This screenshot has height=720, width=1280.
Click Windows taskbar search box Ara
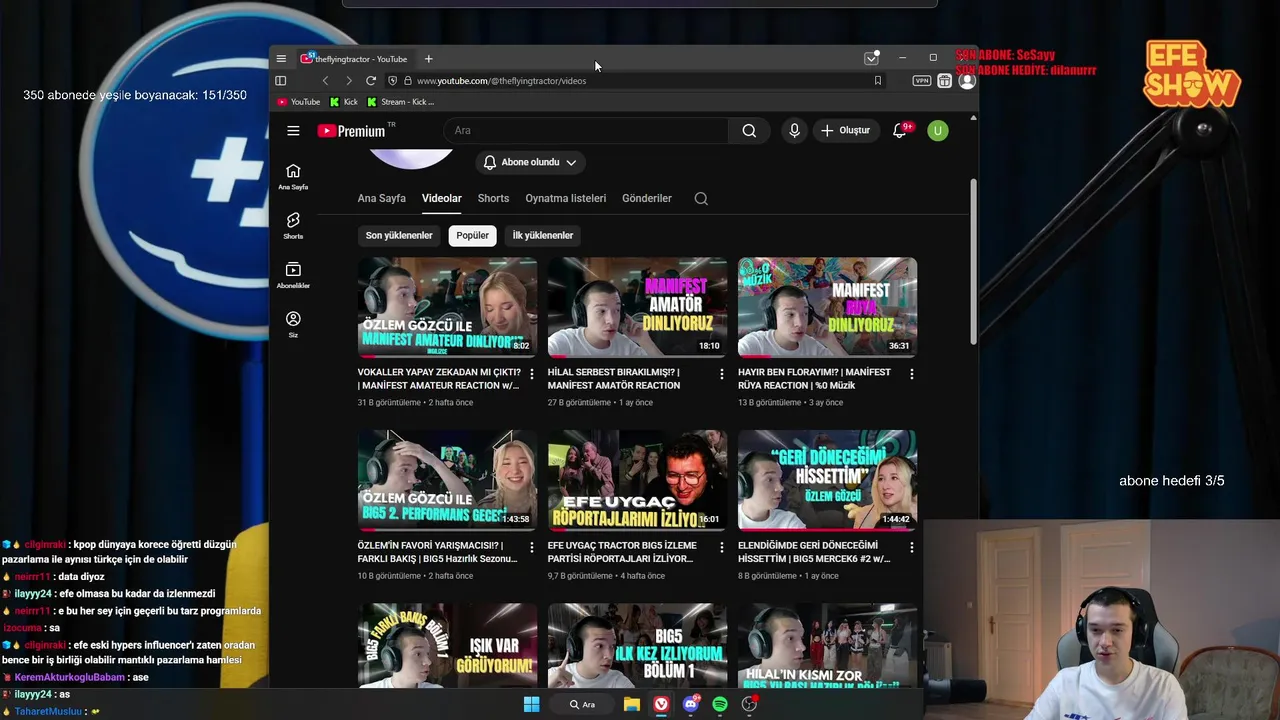582,705
